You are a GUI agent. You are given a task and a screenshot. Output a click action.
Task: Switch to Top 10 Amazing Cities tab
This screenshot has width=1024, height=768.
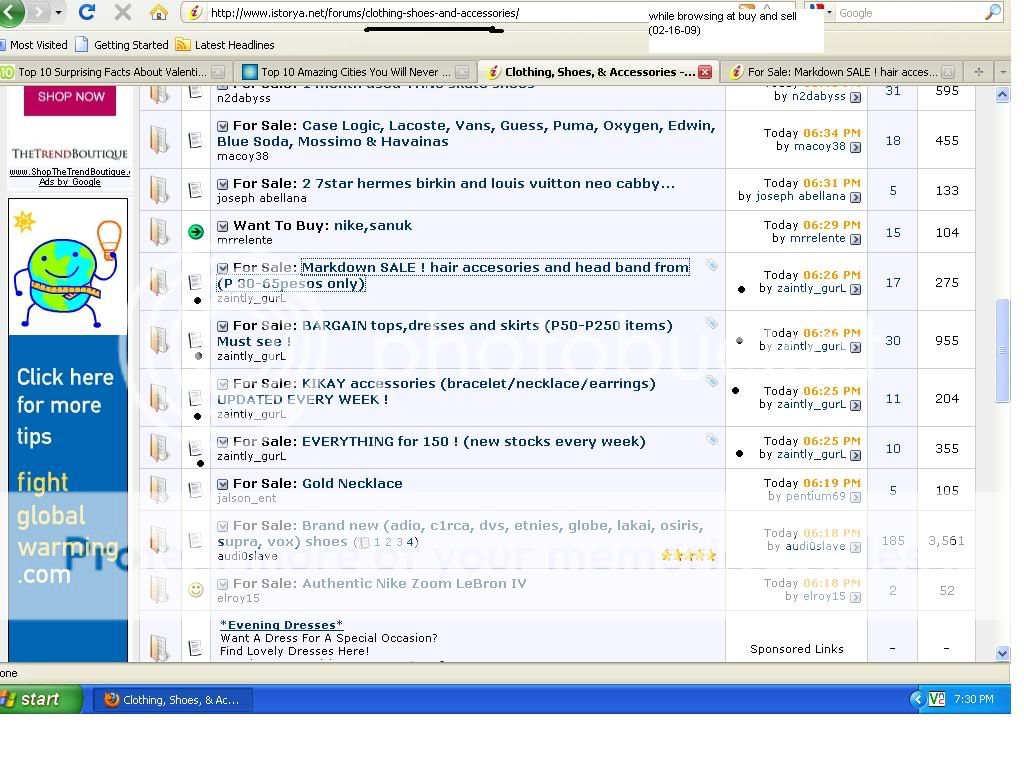[x=348, y=72]
